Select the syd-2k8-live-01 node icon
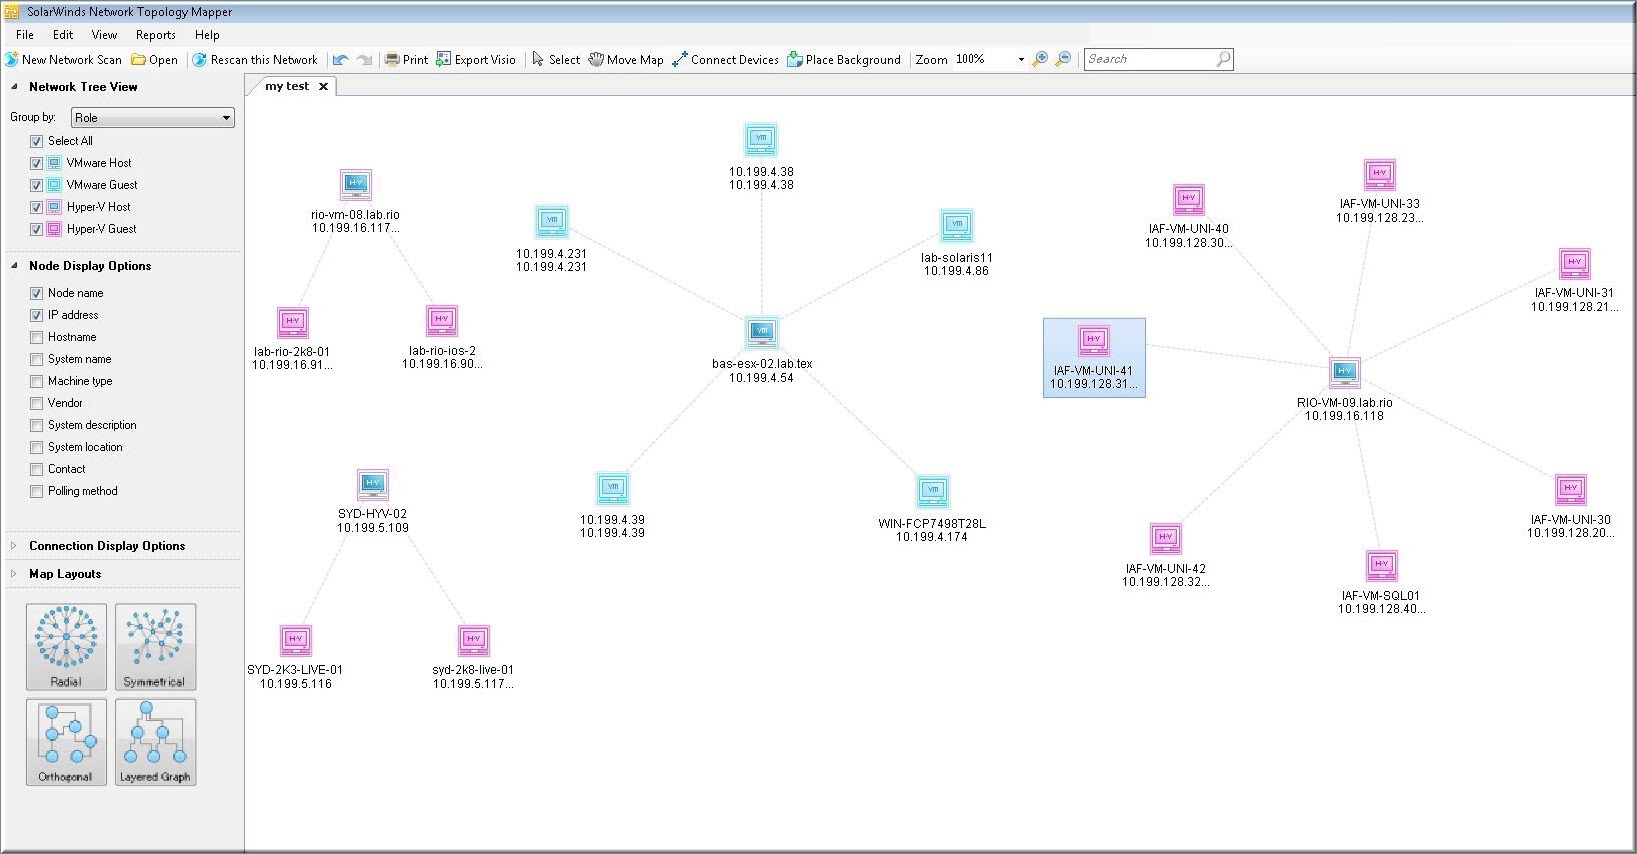The height and width of the screenshot is (854, 1637). coord(474,640)
